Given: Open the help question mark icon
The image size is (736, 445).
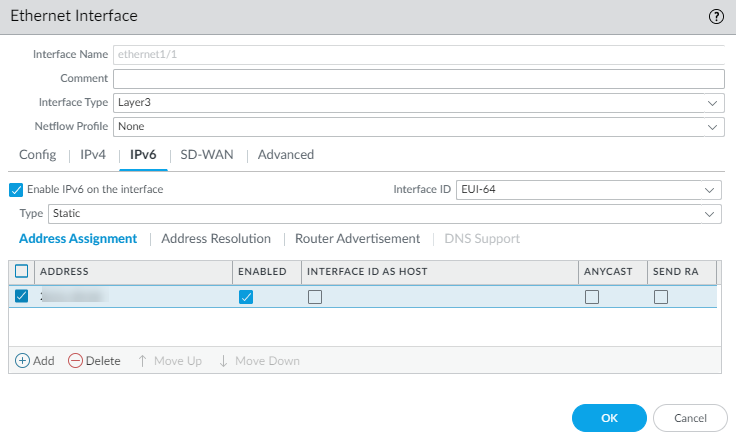Looking at the screenshot, I should [x=716, y=16].
